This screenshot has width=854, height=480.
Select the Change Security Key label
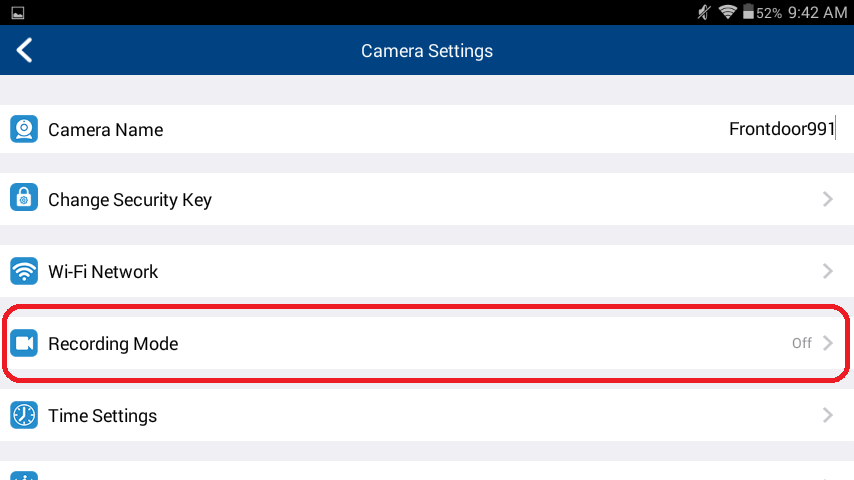(x=130, y=200)
